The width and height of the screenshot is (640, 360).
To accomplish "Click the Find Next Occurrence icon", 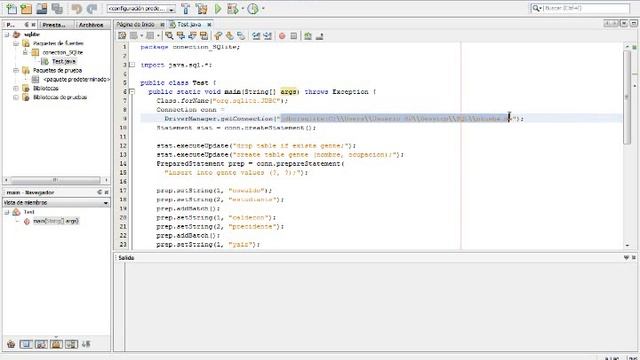I will click(x=192, y=36).
